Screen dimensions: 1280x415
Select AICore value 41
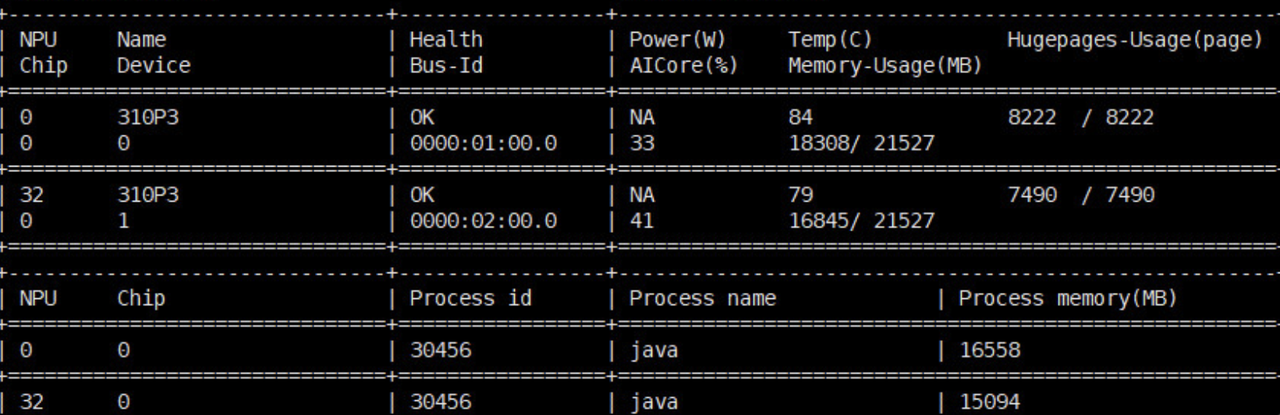(641, 220)
